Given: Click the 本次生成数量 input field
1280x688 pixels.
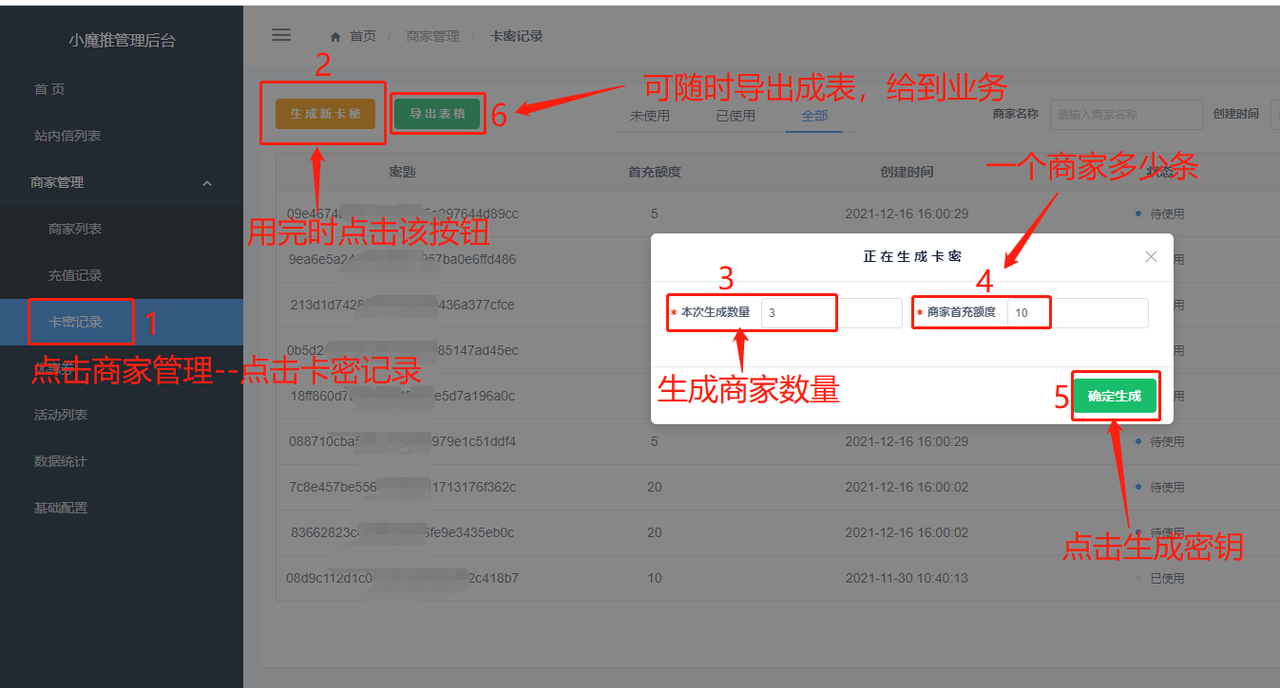Looking at the screenshot, I should (830, 313).
